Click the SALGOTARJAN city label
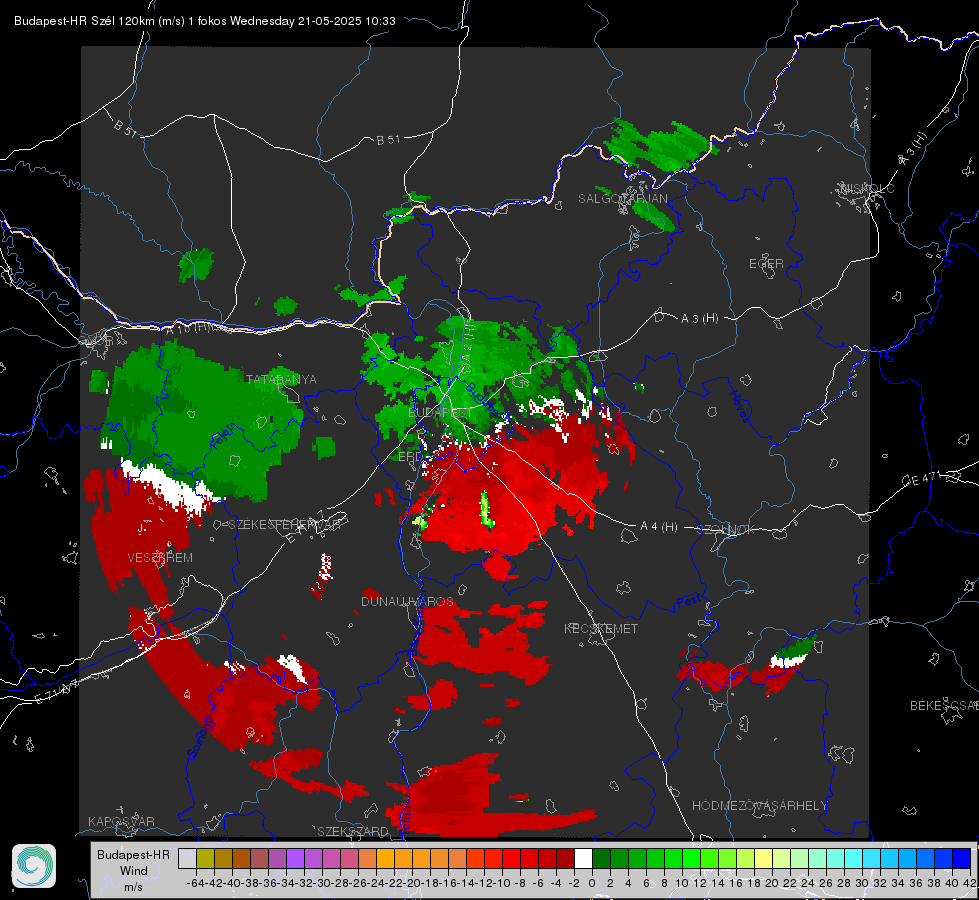Screen dimensions: 979x900 622,198
